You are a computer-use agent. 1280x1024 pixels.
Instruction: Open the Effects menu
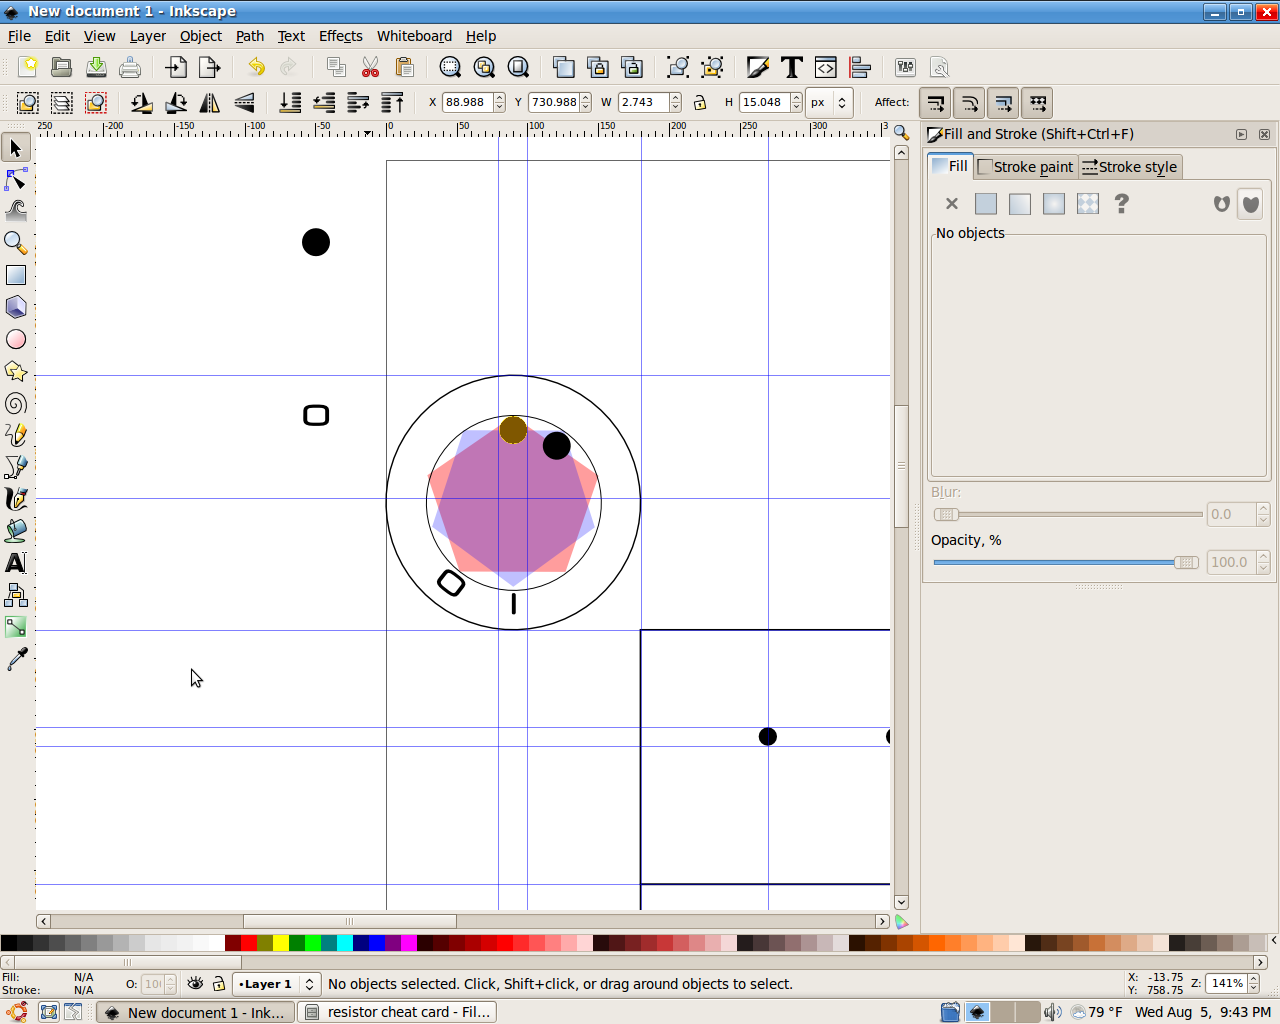click(340, 36)
